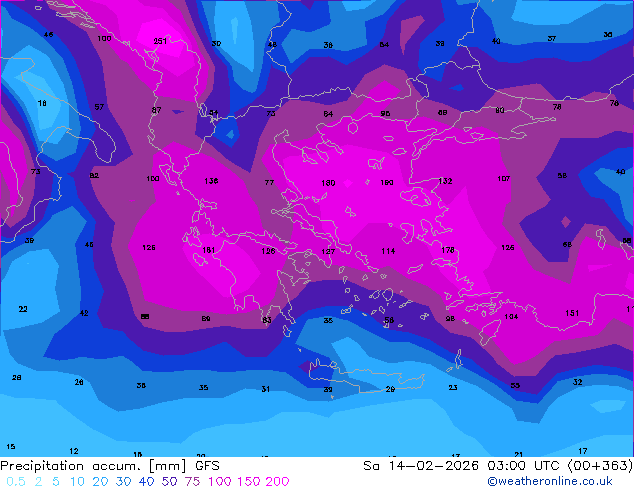Screen dimensions: 634x490
Task: Select the 104 precipitation value
Action: 511,316
